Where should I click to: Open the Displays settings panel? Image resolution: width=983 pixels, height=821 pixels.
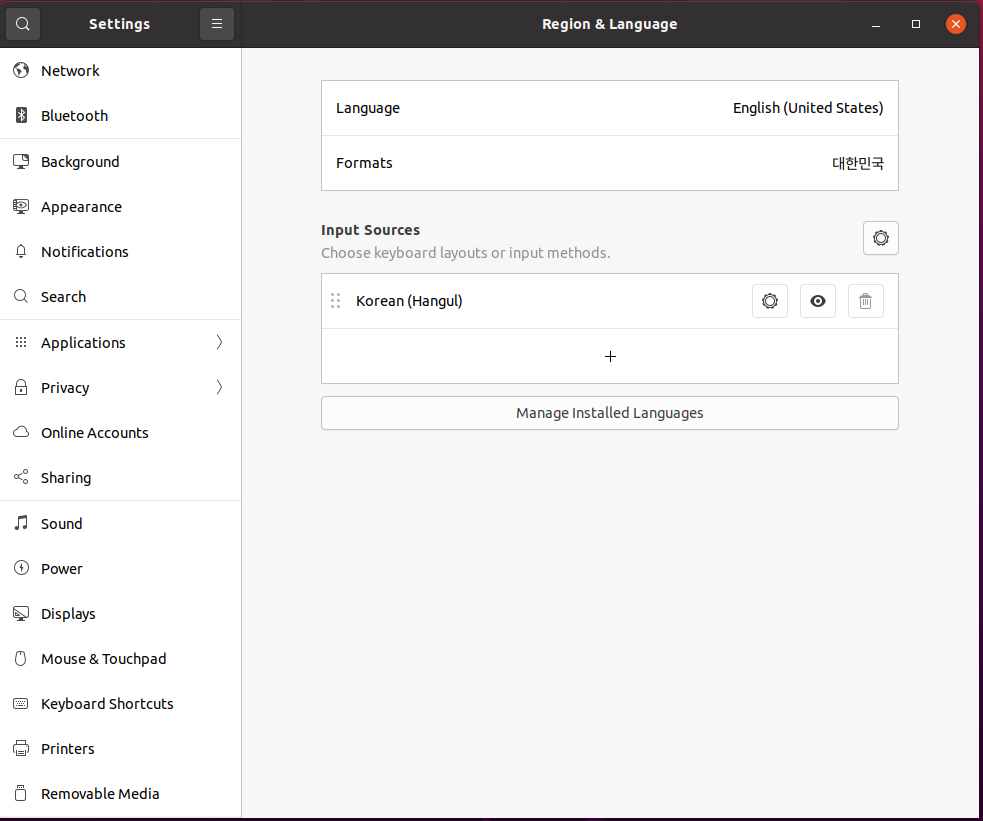(120, 614)
